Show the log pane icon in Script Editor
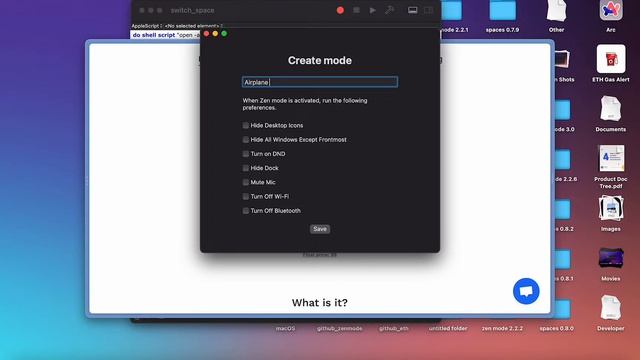 click(413, 10)
